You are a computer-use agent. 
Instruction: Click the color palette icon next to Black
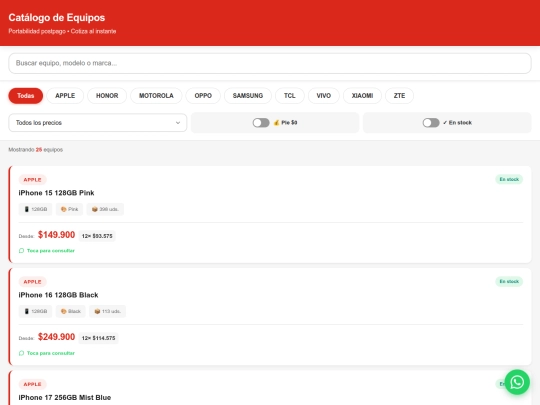(63, 311)
